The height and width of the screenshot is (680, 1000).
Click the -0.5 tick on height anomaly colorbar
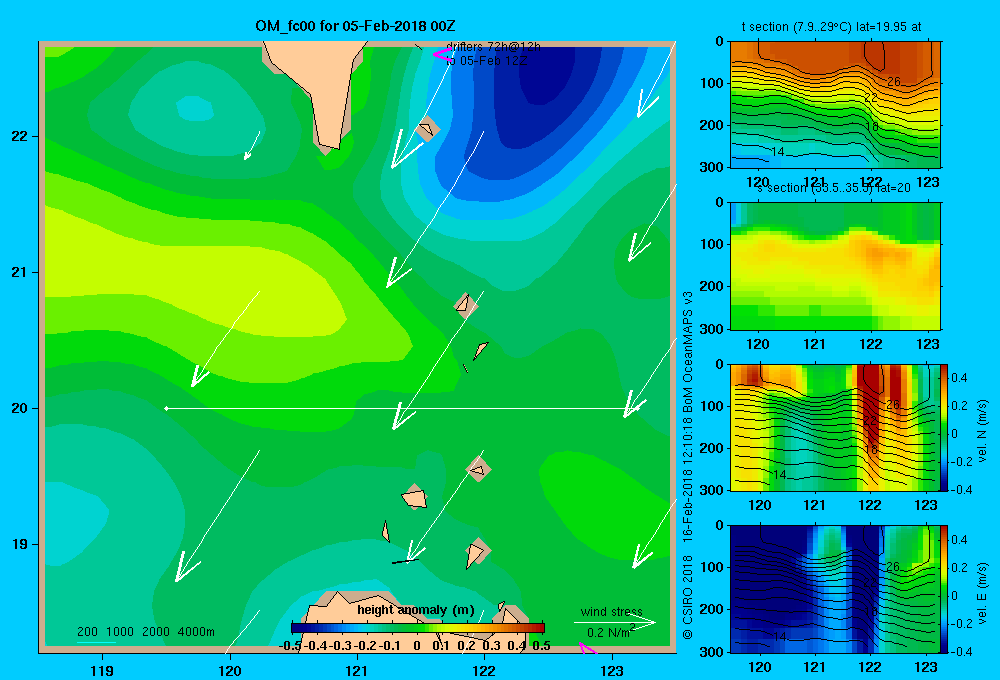pos(290,646)
